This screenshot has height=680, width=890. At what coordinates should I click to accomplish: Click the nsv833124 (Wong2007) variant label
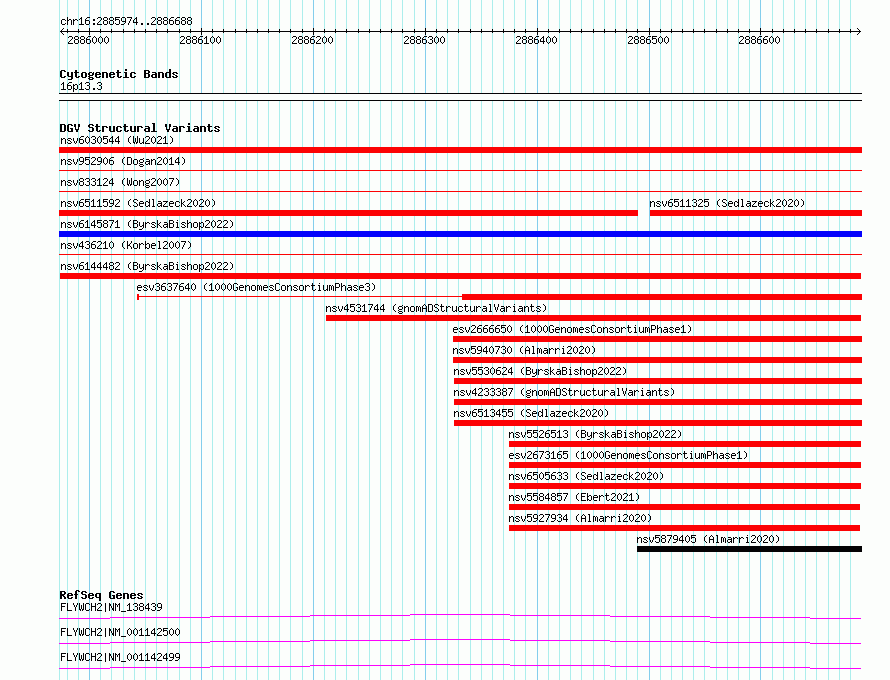click(120, 182)
